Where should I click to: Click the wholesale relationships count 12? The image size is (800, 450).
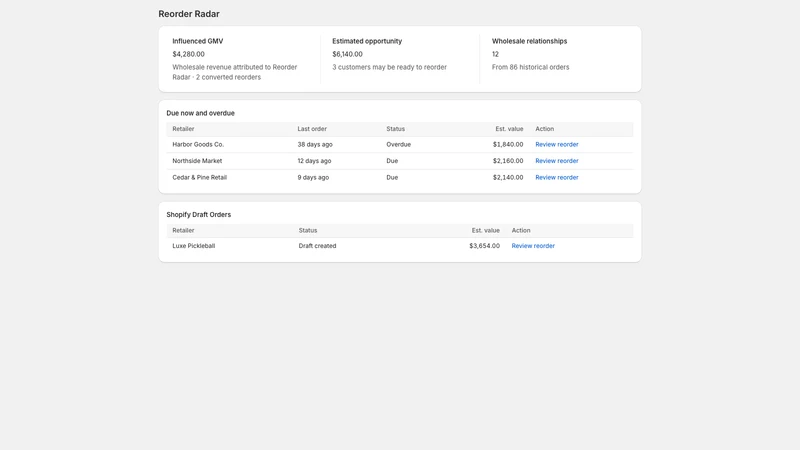[x=495, y=54]
